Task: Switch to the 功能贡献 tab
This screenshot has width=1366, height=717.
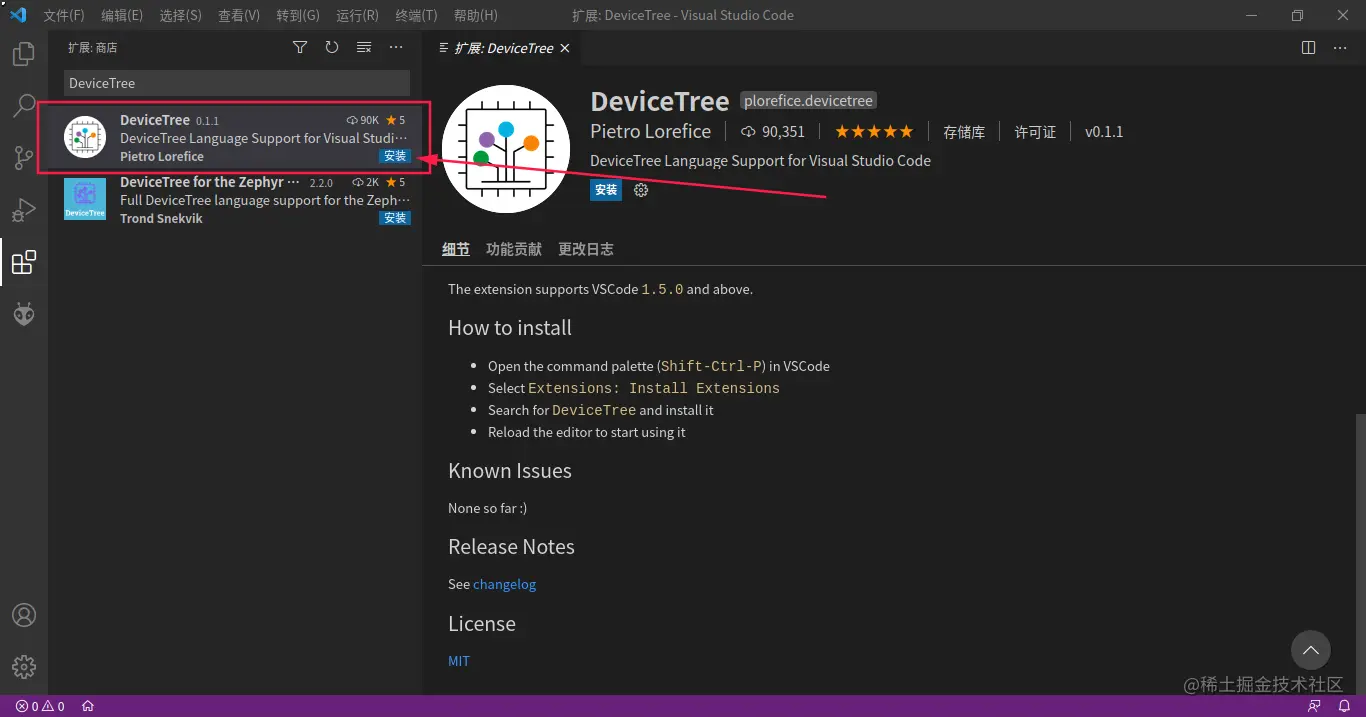Action: point(514,249)
